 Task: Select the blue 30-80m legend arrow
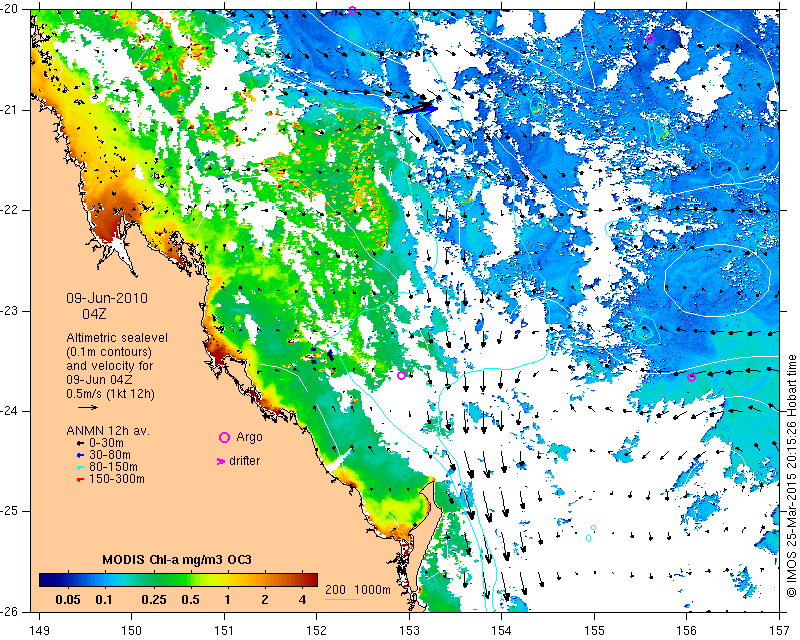80,455
